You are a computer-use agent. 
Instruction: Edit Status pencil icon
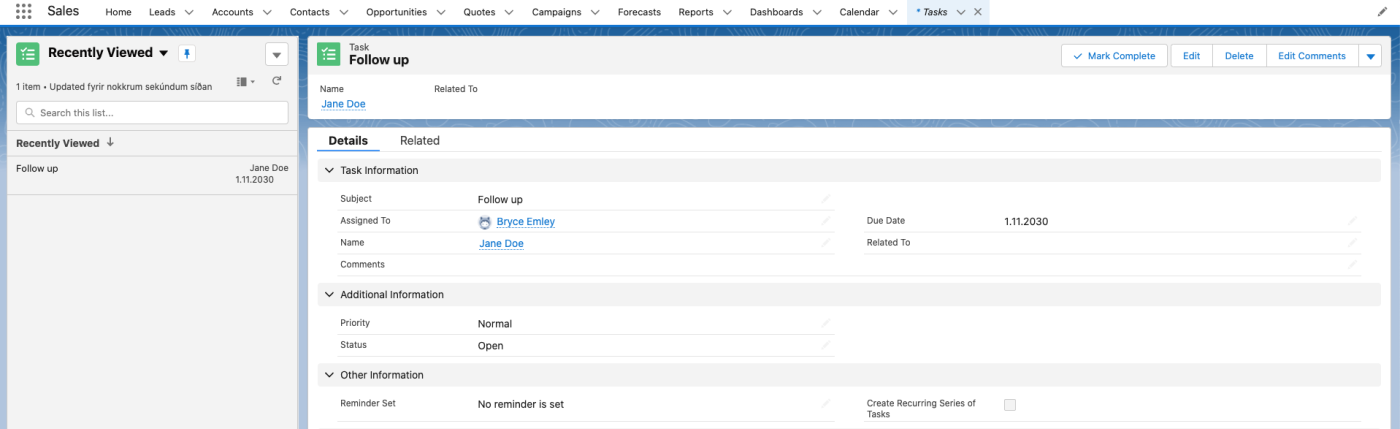826,345
